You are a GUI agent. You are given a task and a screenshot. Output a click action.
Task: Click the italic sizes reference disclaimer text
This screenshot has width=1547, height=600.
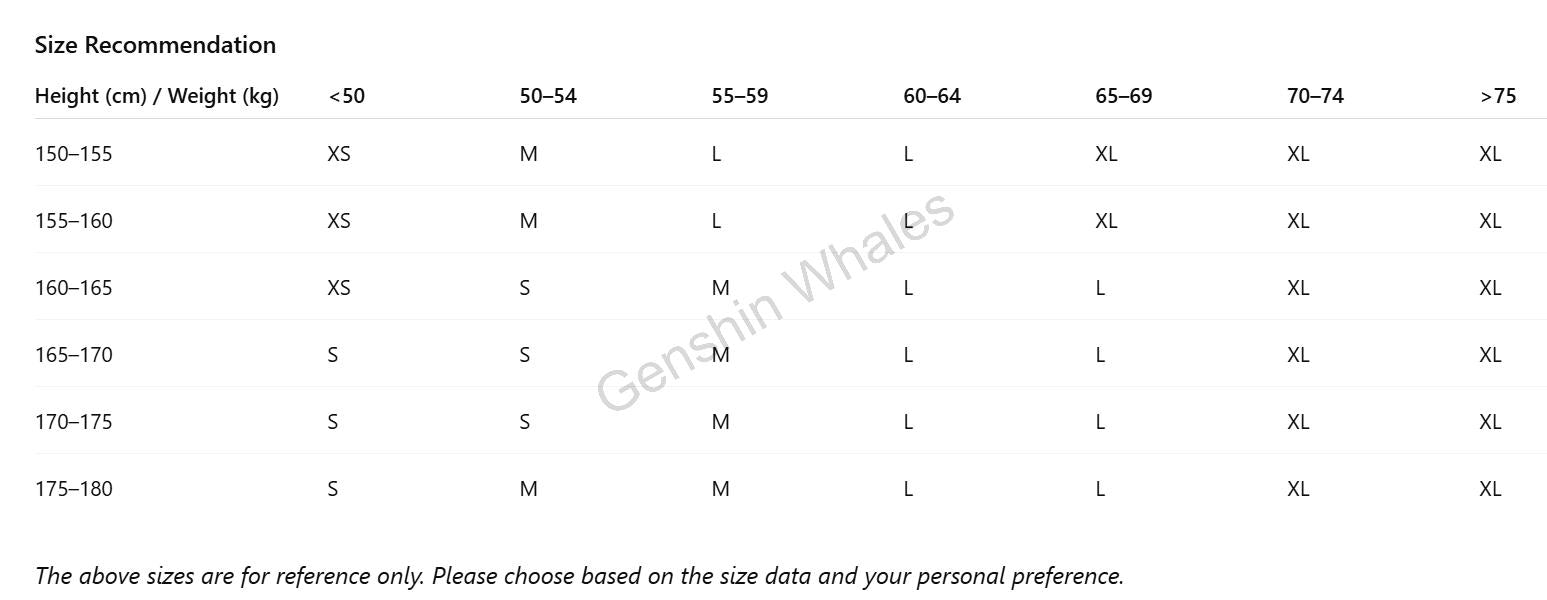(579, 576)
